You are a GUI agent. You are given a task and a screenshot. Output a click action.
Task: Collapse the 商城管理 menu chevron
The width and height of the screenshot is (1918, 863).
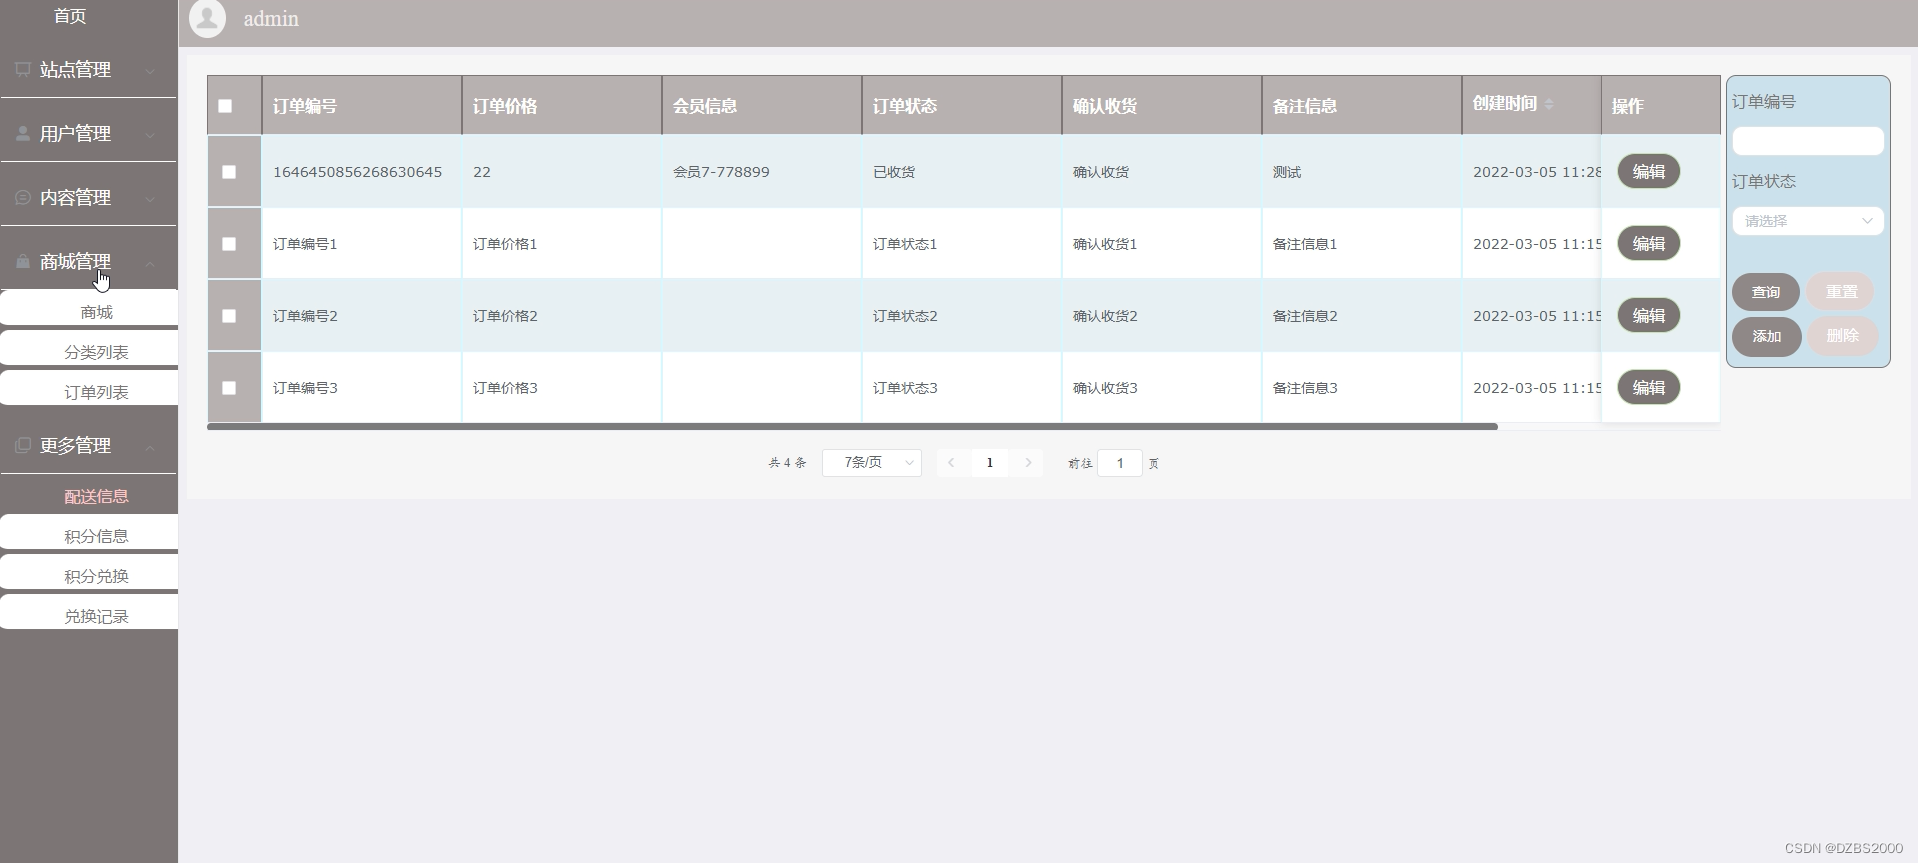click(x=150, y=263)
